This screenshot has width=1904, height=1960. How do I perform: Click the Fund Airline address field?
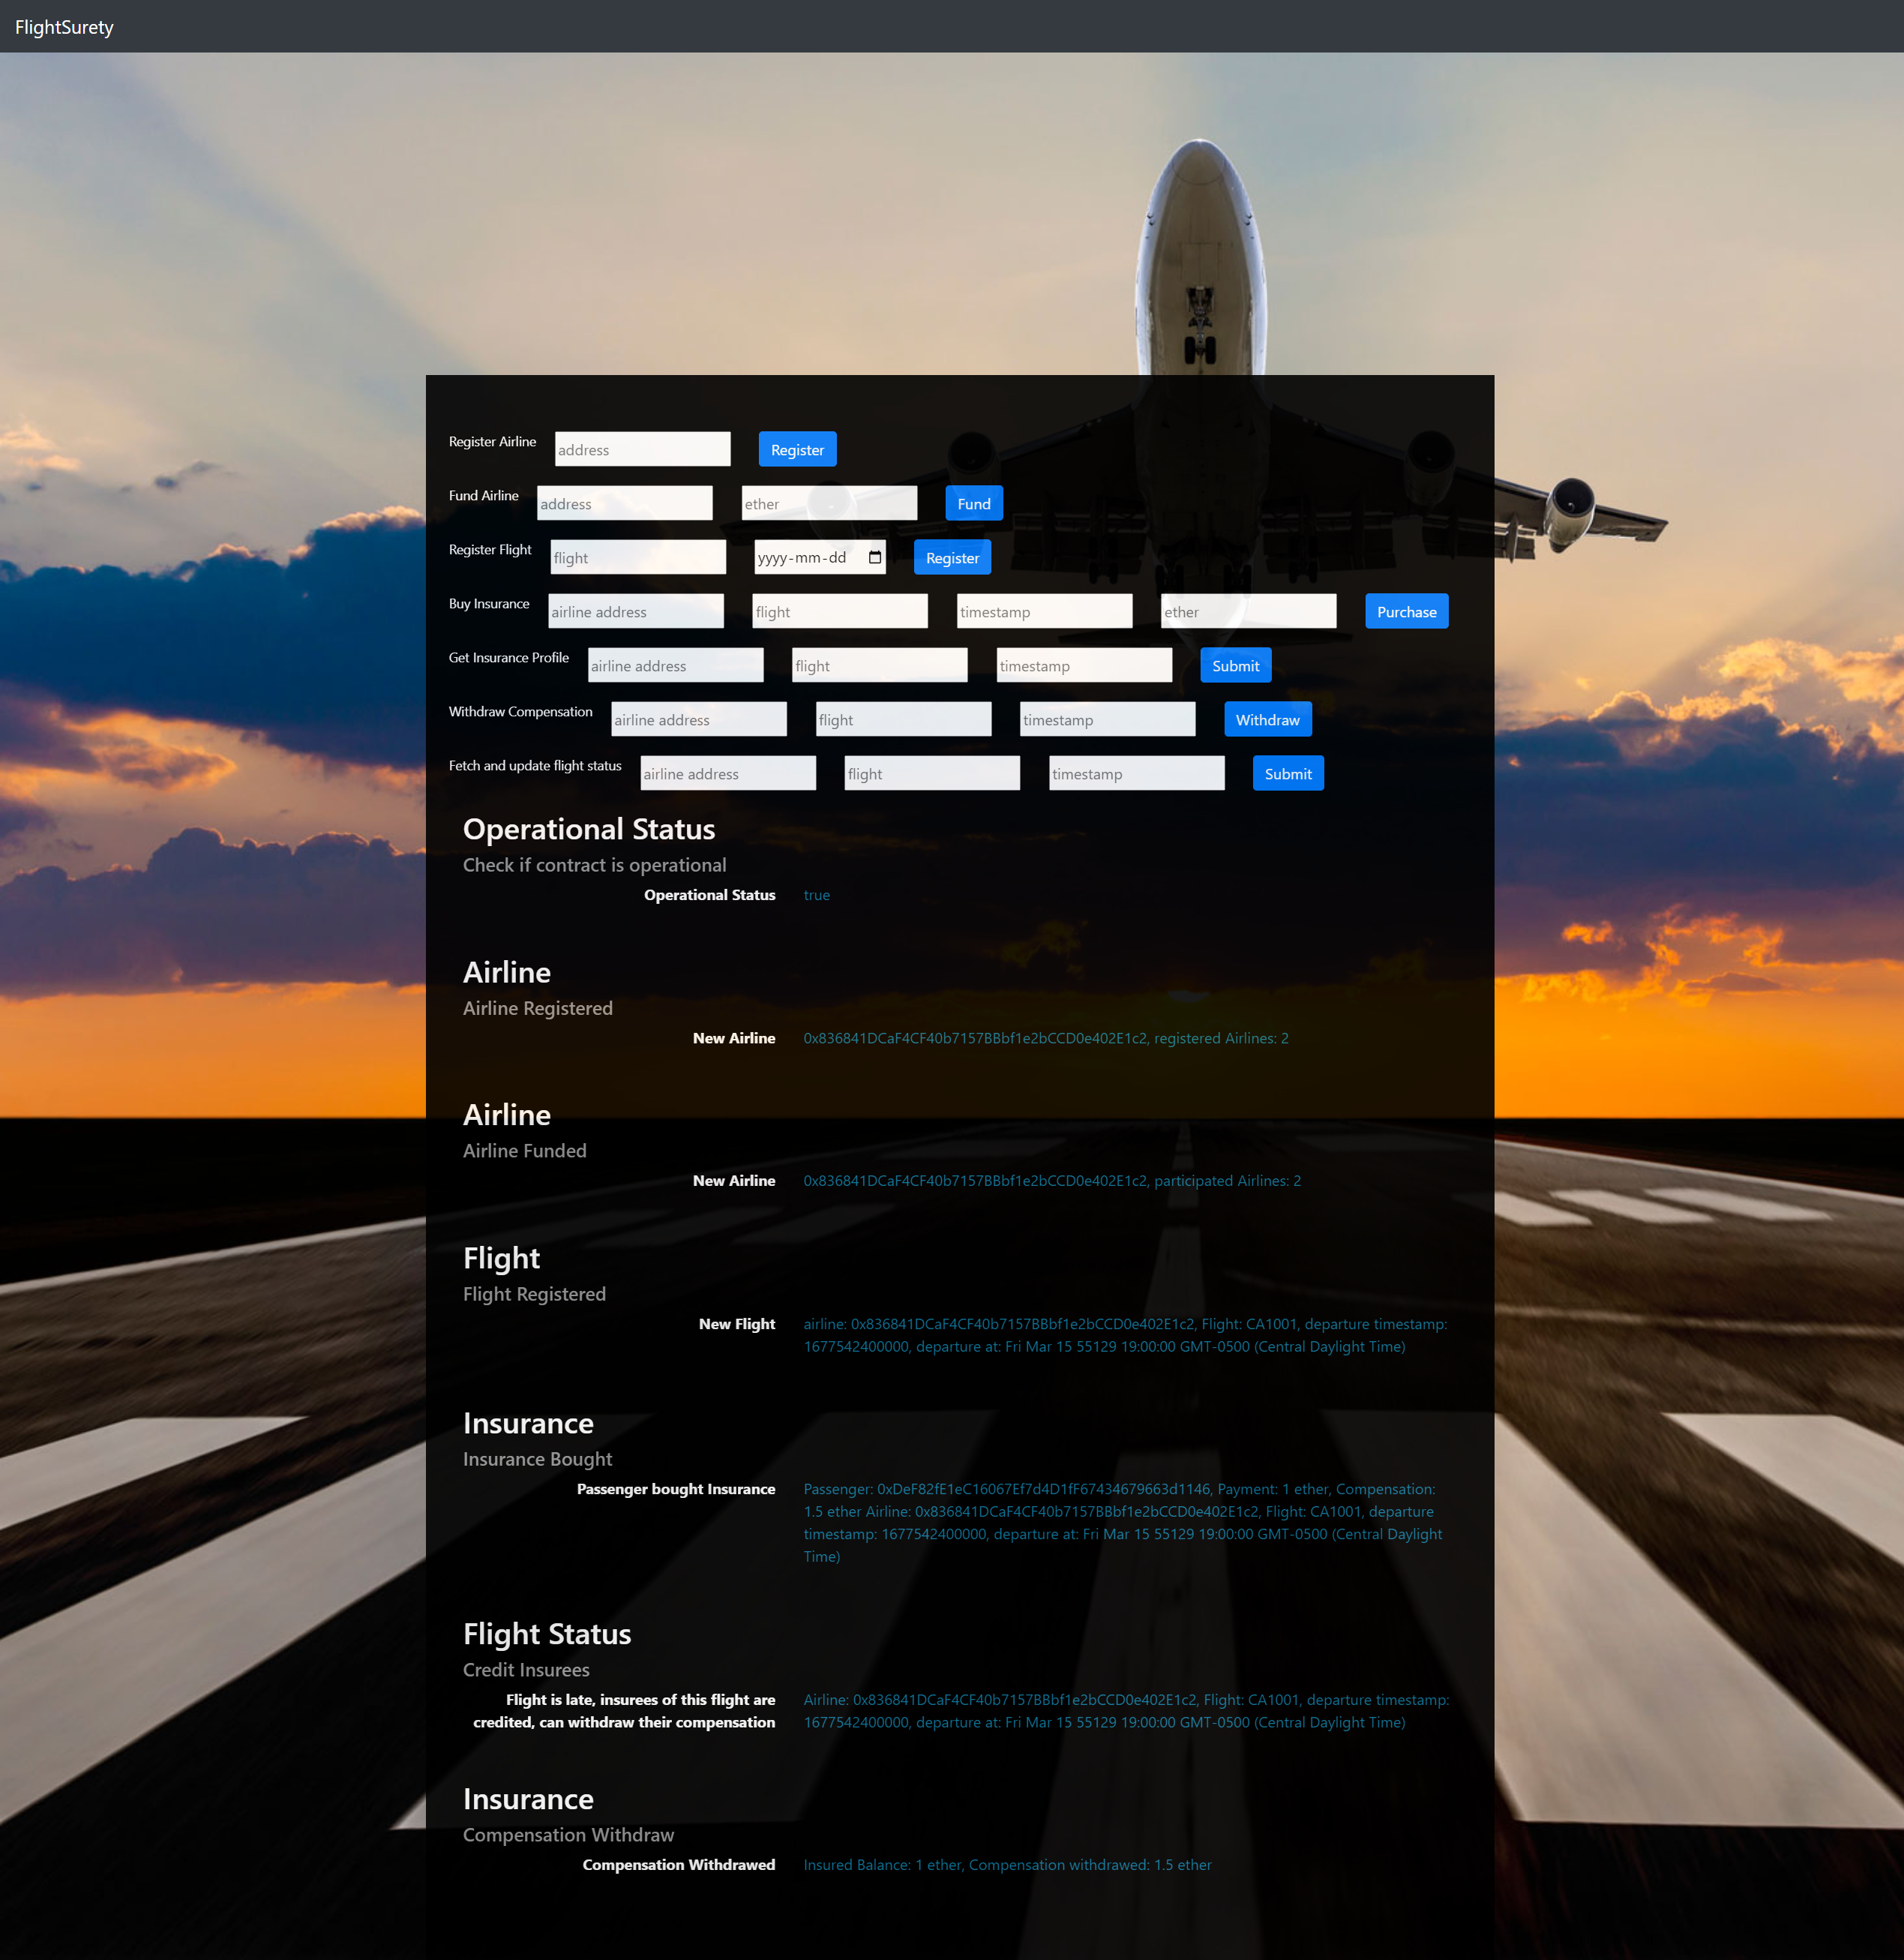tap(624, 504)
